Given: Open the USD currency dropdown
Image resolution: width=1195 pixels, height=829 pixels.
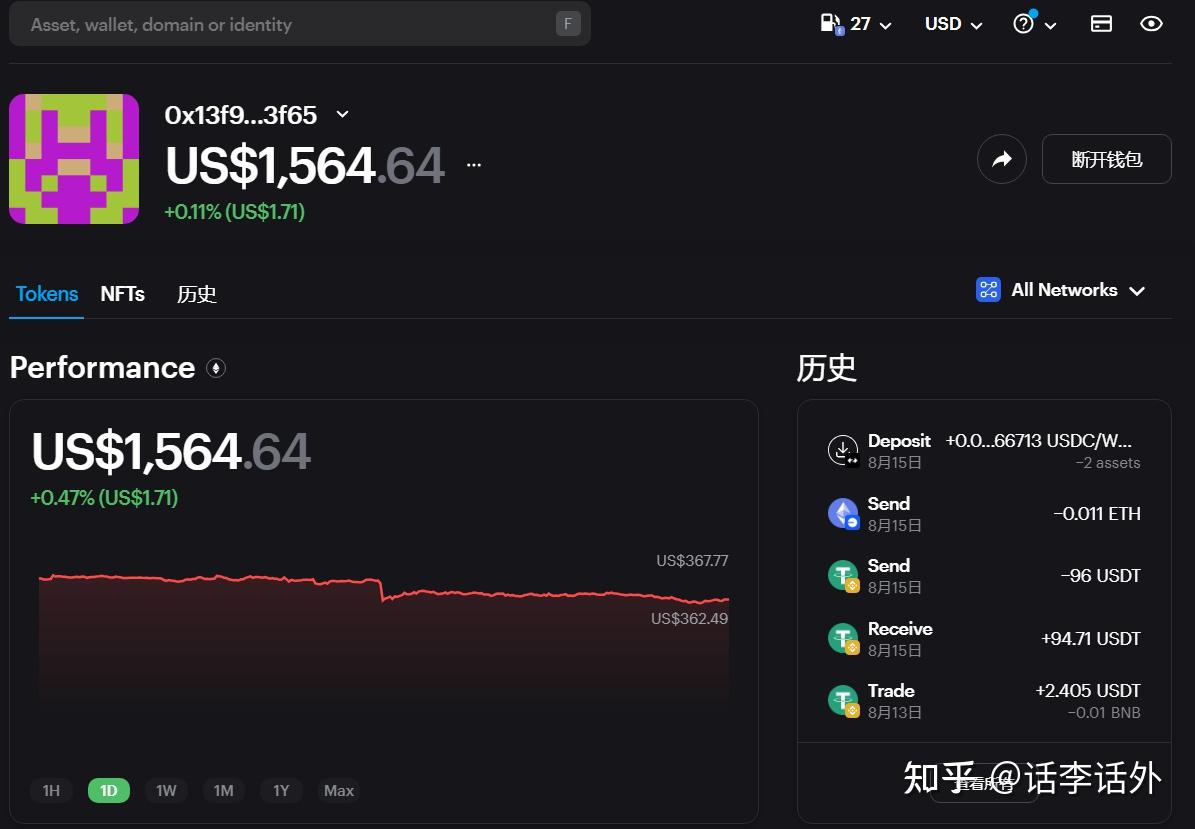Looking at the screenshot, I should [x=953, y=24].
